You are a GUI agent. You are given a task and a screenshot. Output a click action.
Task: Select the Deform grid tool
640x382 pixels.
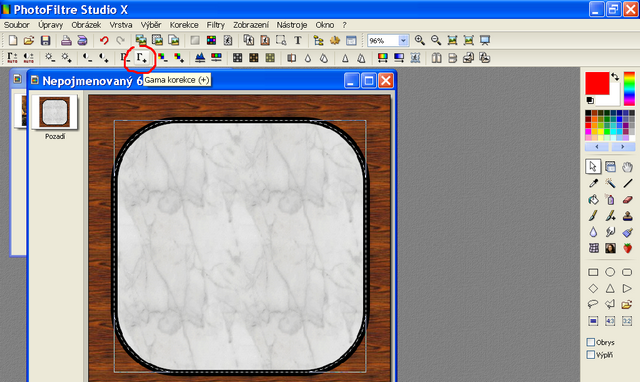593,248
